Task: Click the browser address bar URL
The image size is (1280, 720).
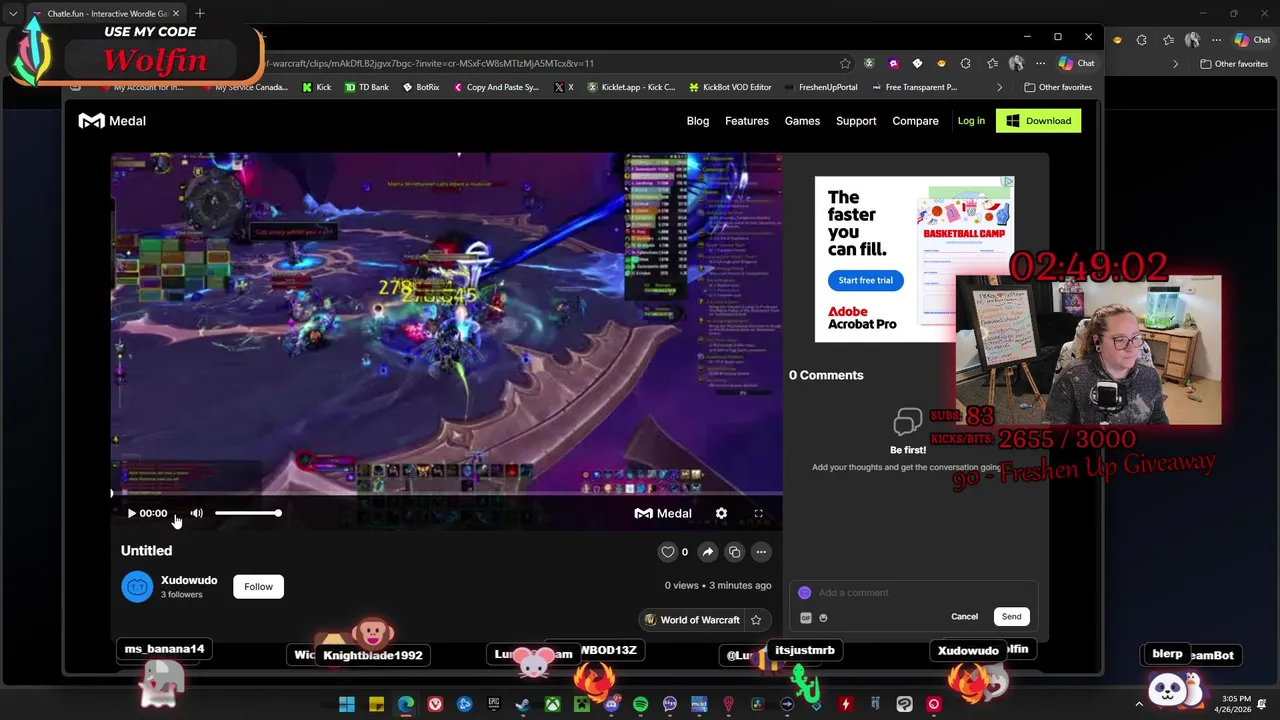Action: tap(430, 63)
